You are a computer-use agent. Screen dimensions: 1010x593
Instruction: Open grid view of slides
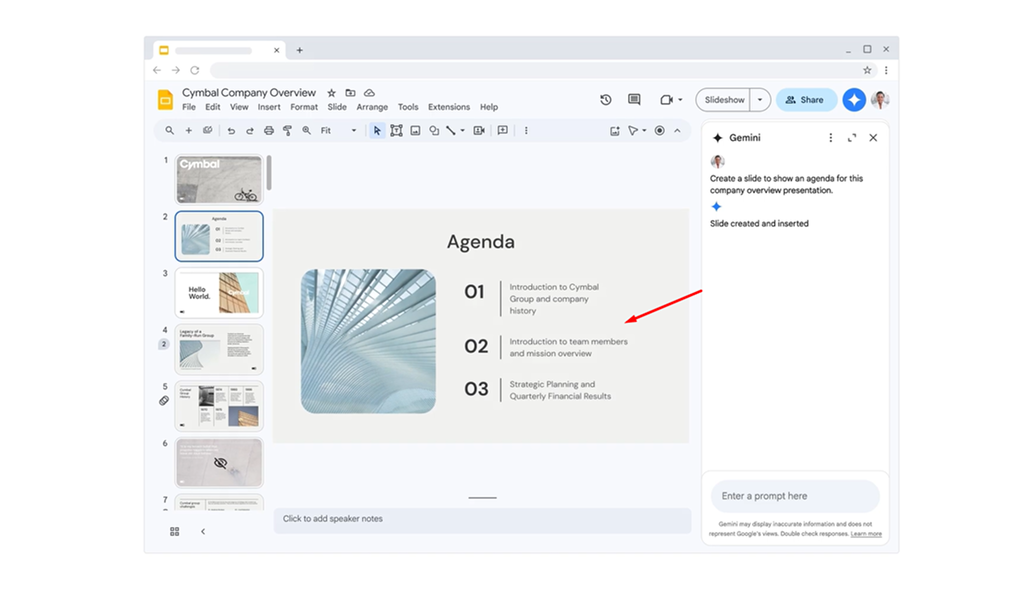point(174,532)
